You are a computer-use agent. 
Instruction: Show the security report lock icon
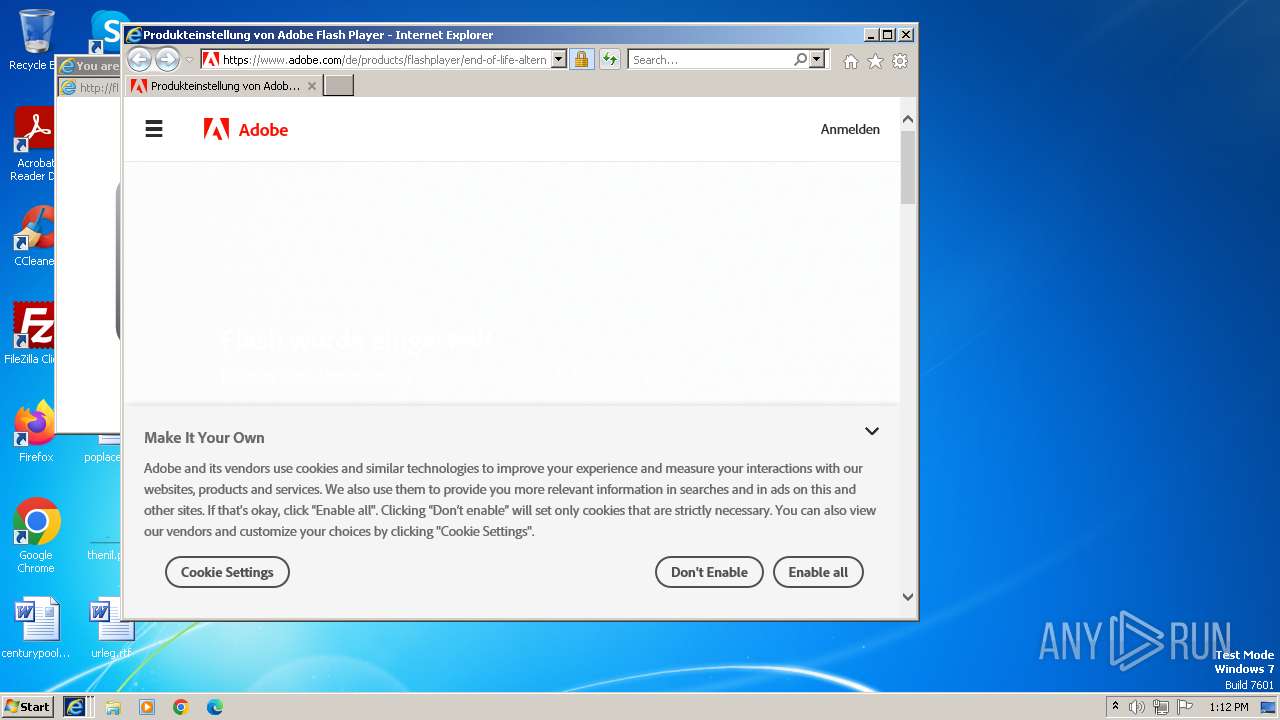581,60
